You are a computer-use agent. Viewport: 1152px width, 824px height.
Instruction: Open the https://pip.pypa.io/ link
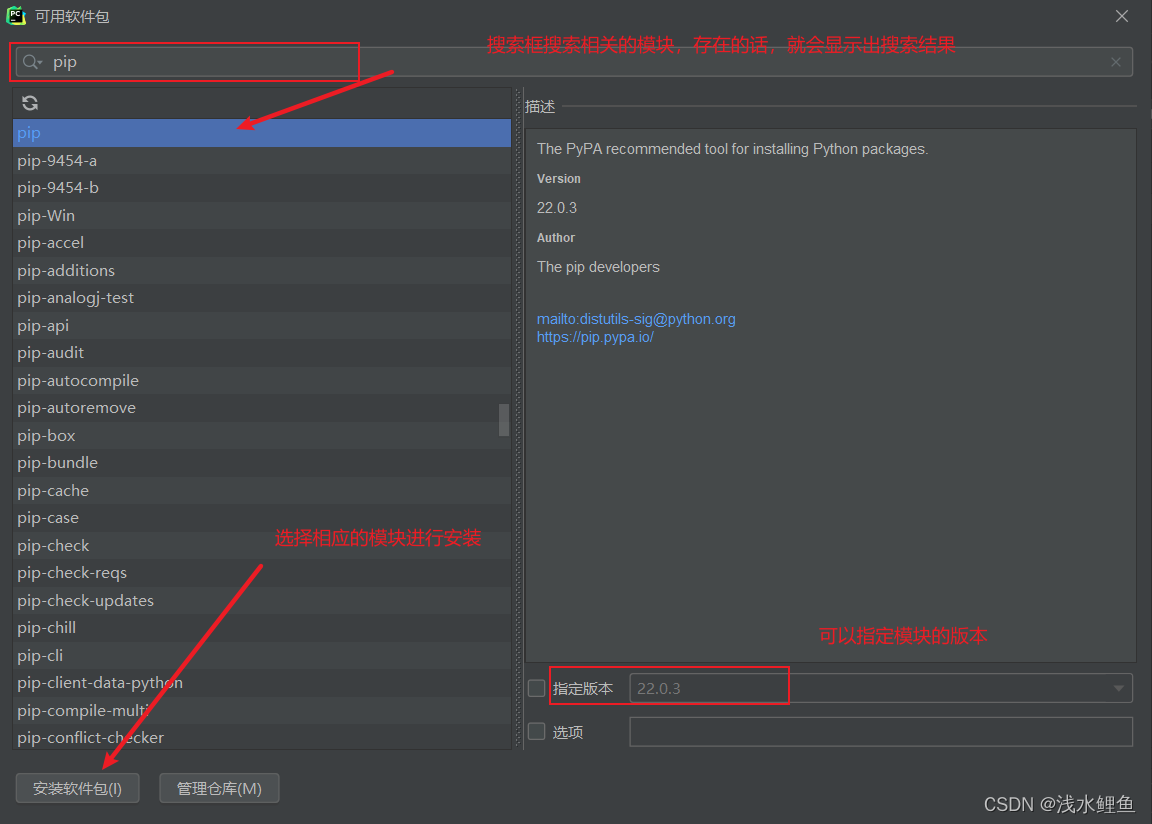[594, 337]
